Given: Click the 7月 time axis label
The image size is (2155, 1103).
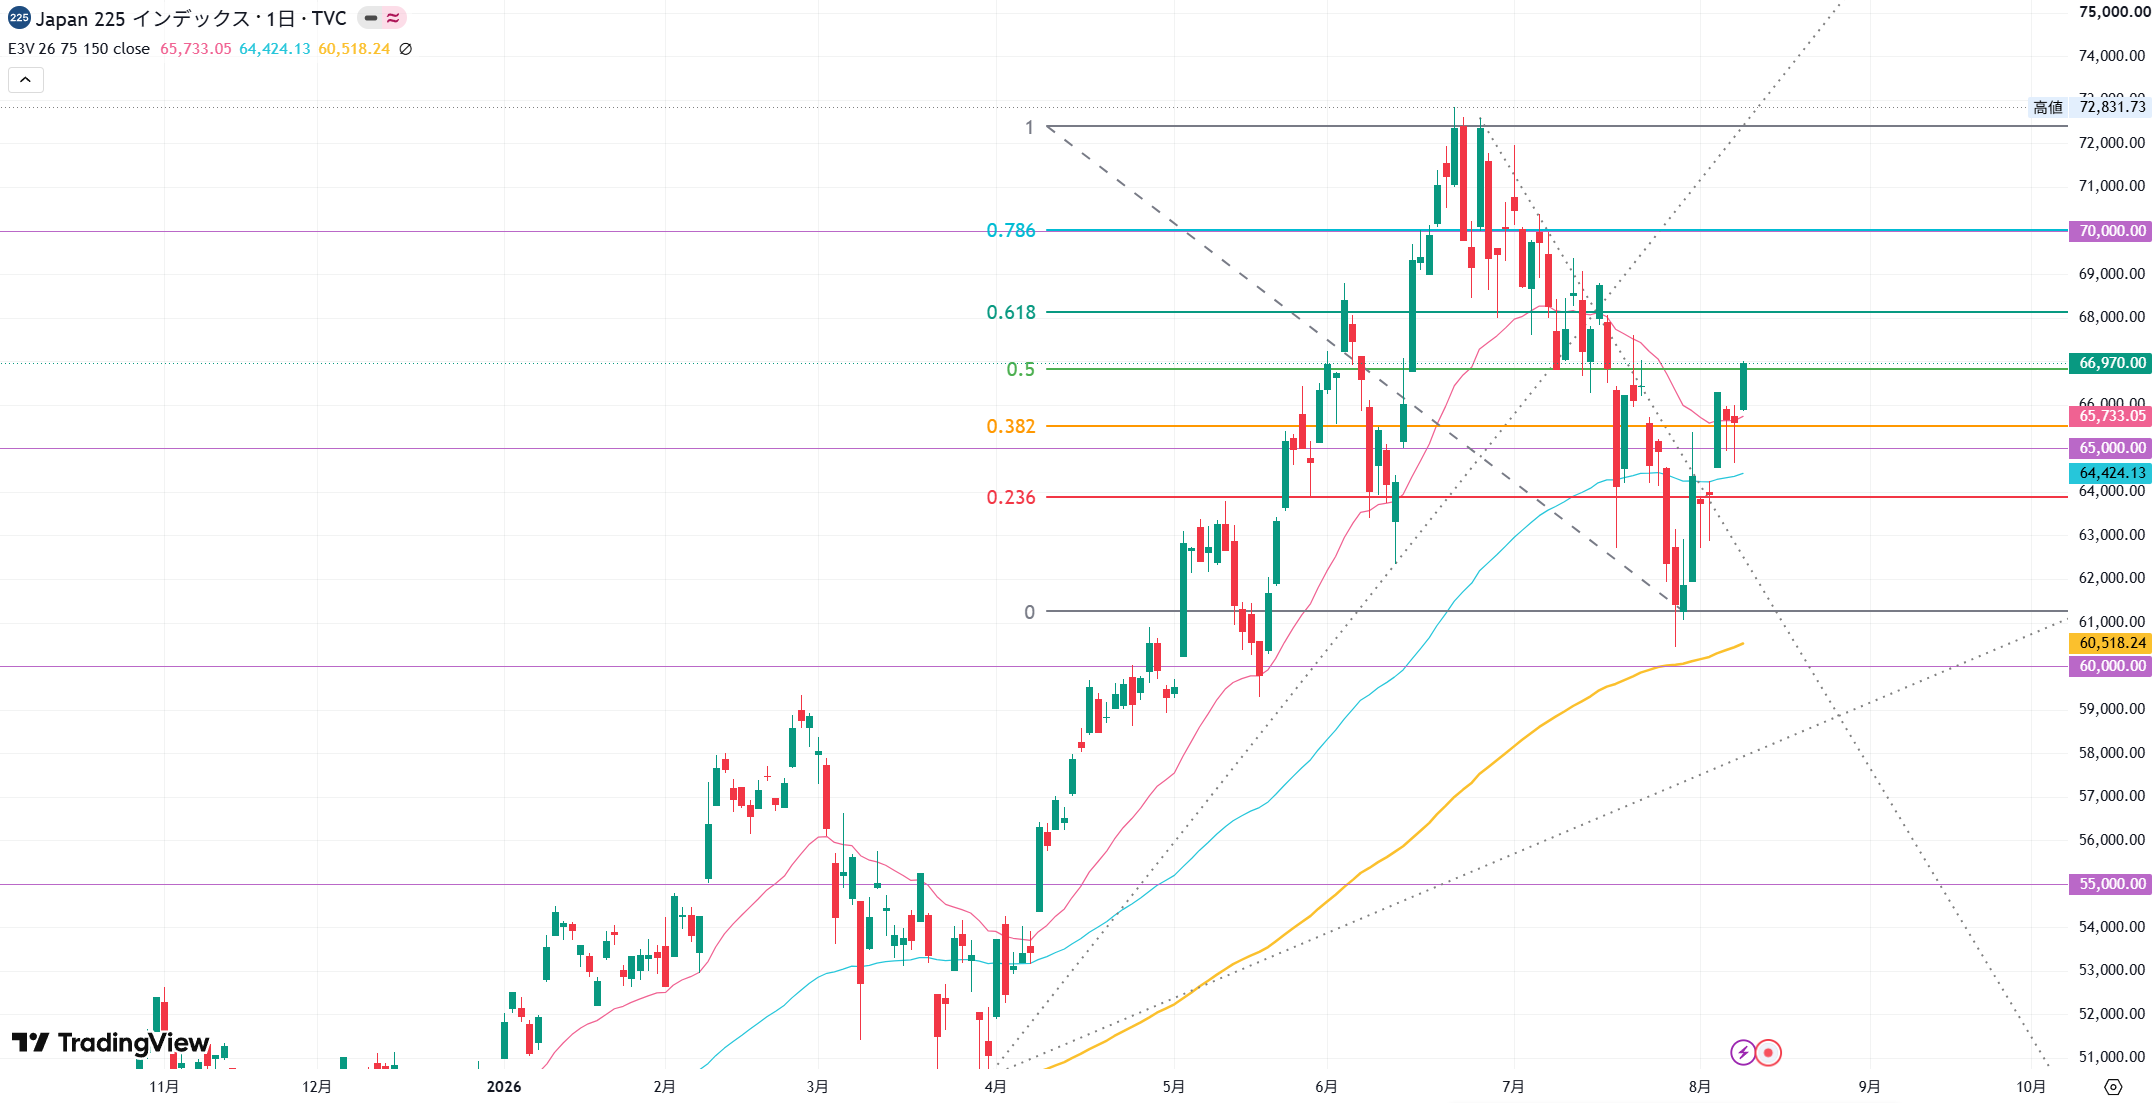Looking at the screenshot, I should [x=1513, y=1087].
